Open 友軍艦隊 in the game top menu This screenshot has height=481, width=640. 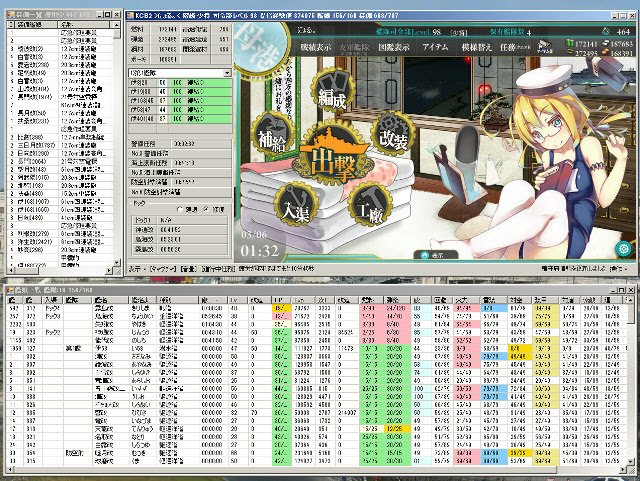[354, 47]
